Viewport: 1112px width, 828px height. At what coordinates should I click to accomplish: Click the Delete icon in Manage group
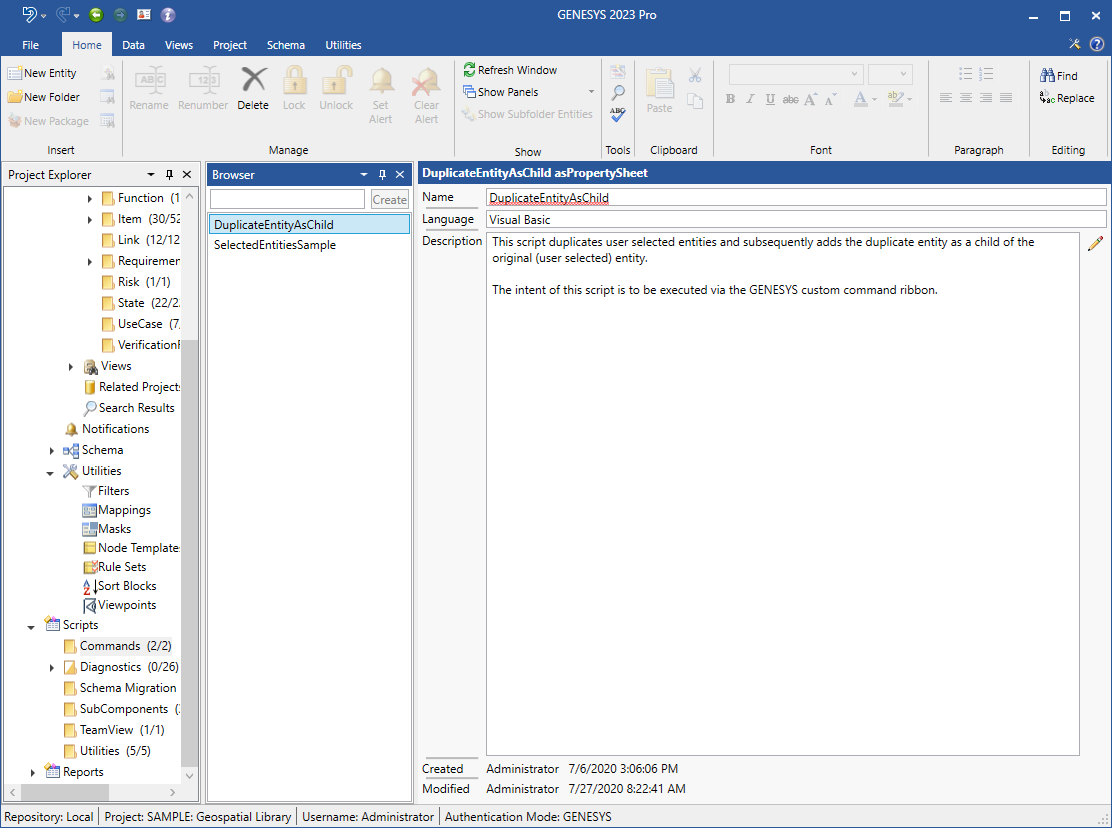coord(253,80)
